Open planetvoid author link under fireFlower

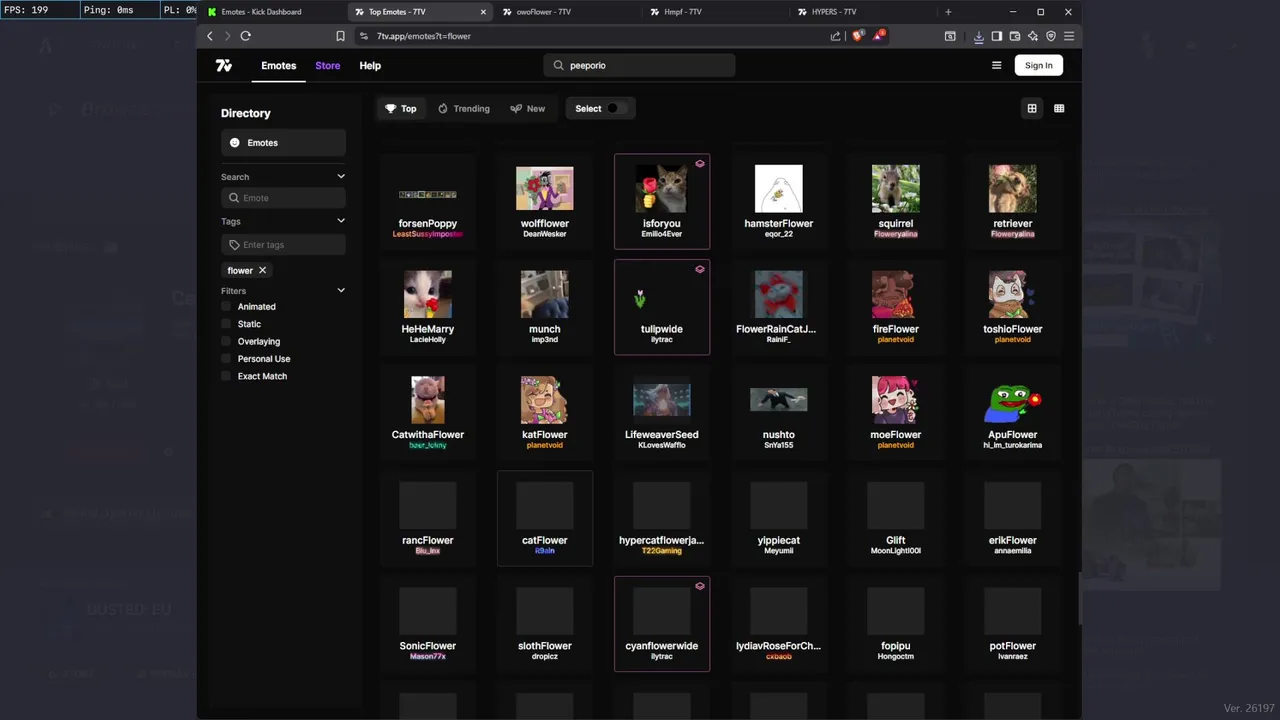(896, 340)
